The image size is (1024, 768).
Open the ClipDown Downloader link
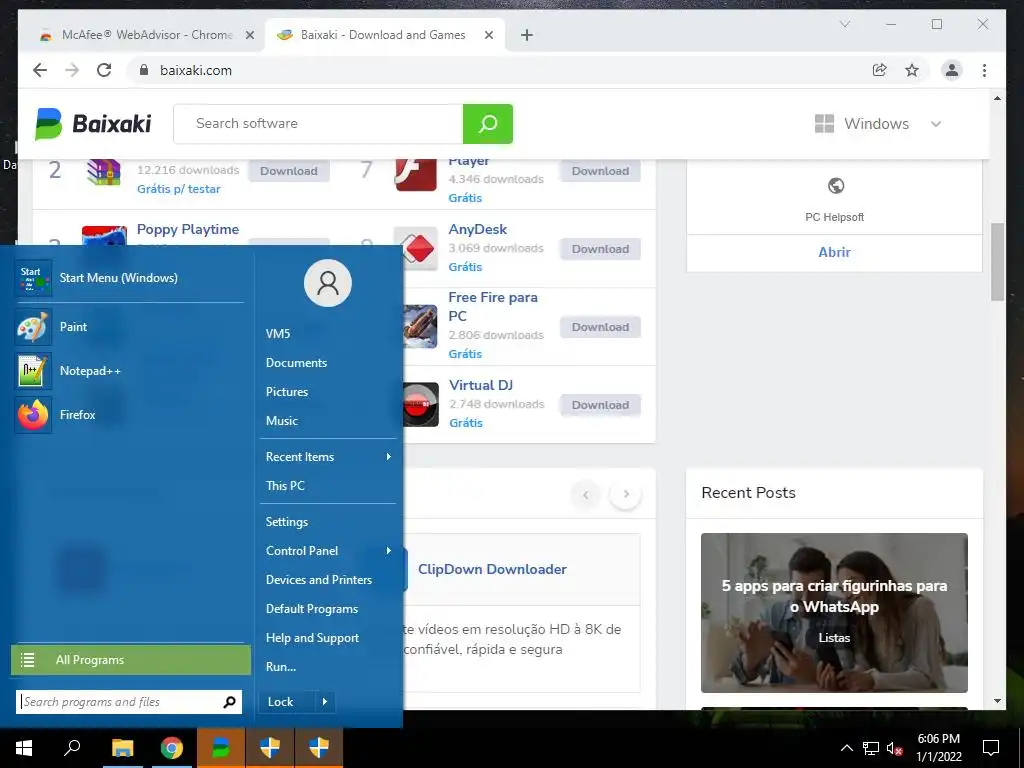(492, 569)
